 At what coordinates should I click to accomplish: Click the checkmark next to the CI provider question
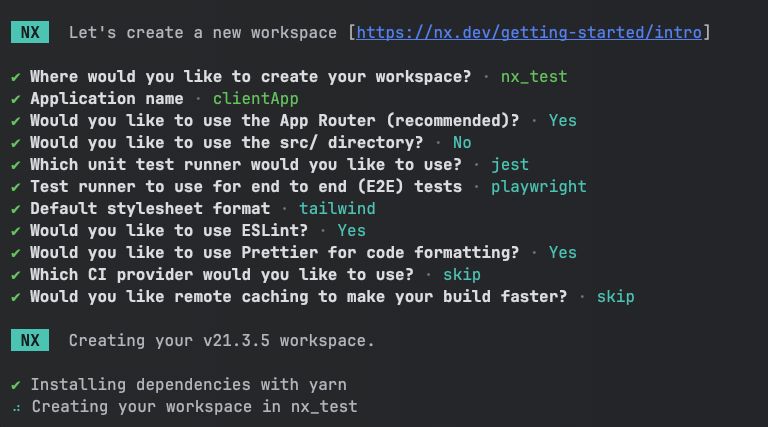coord(16,275)
